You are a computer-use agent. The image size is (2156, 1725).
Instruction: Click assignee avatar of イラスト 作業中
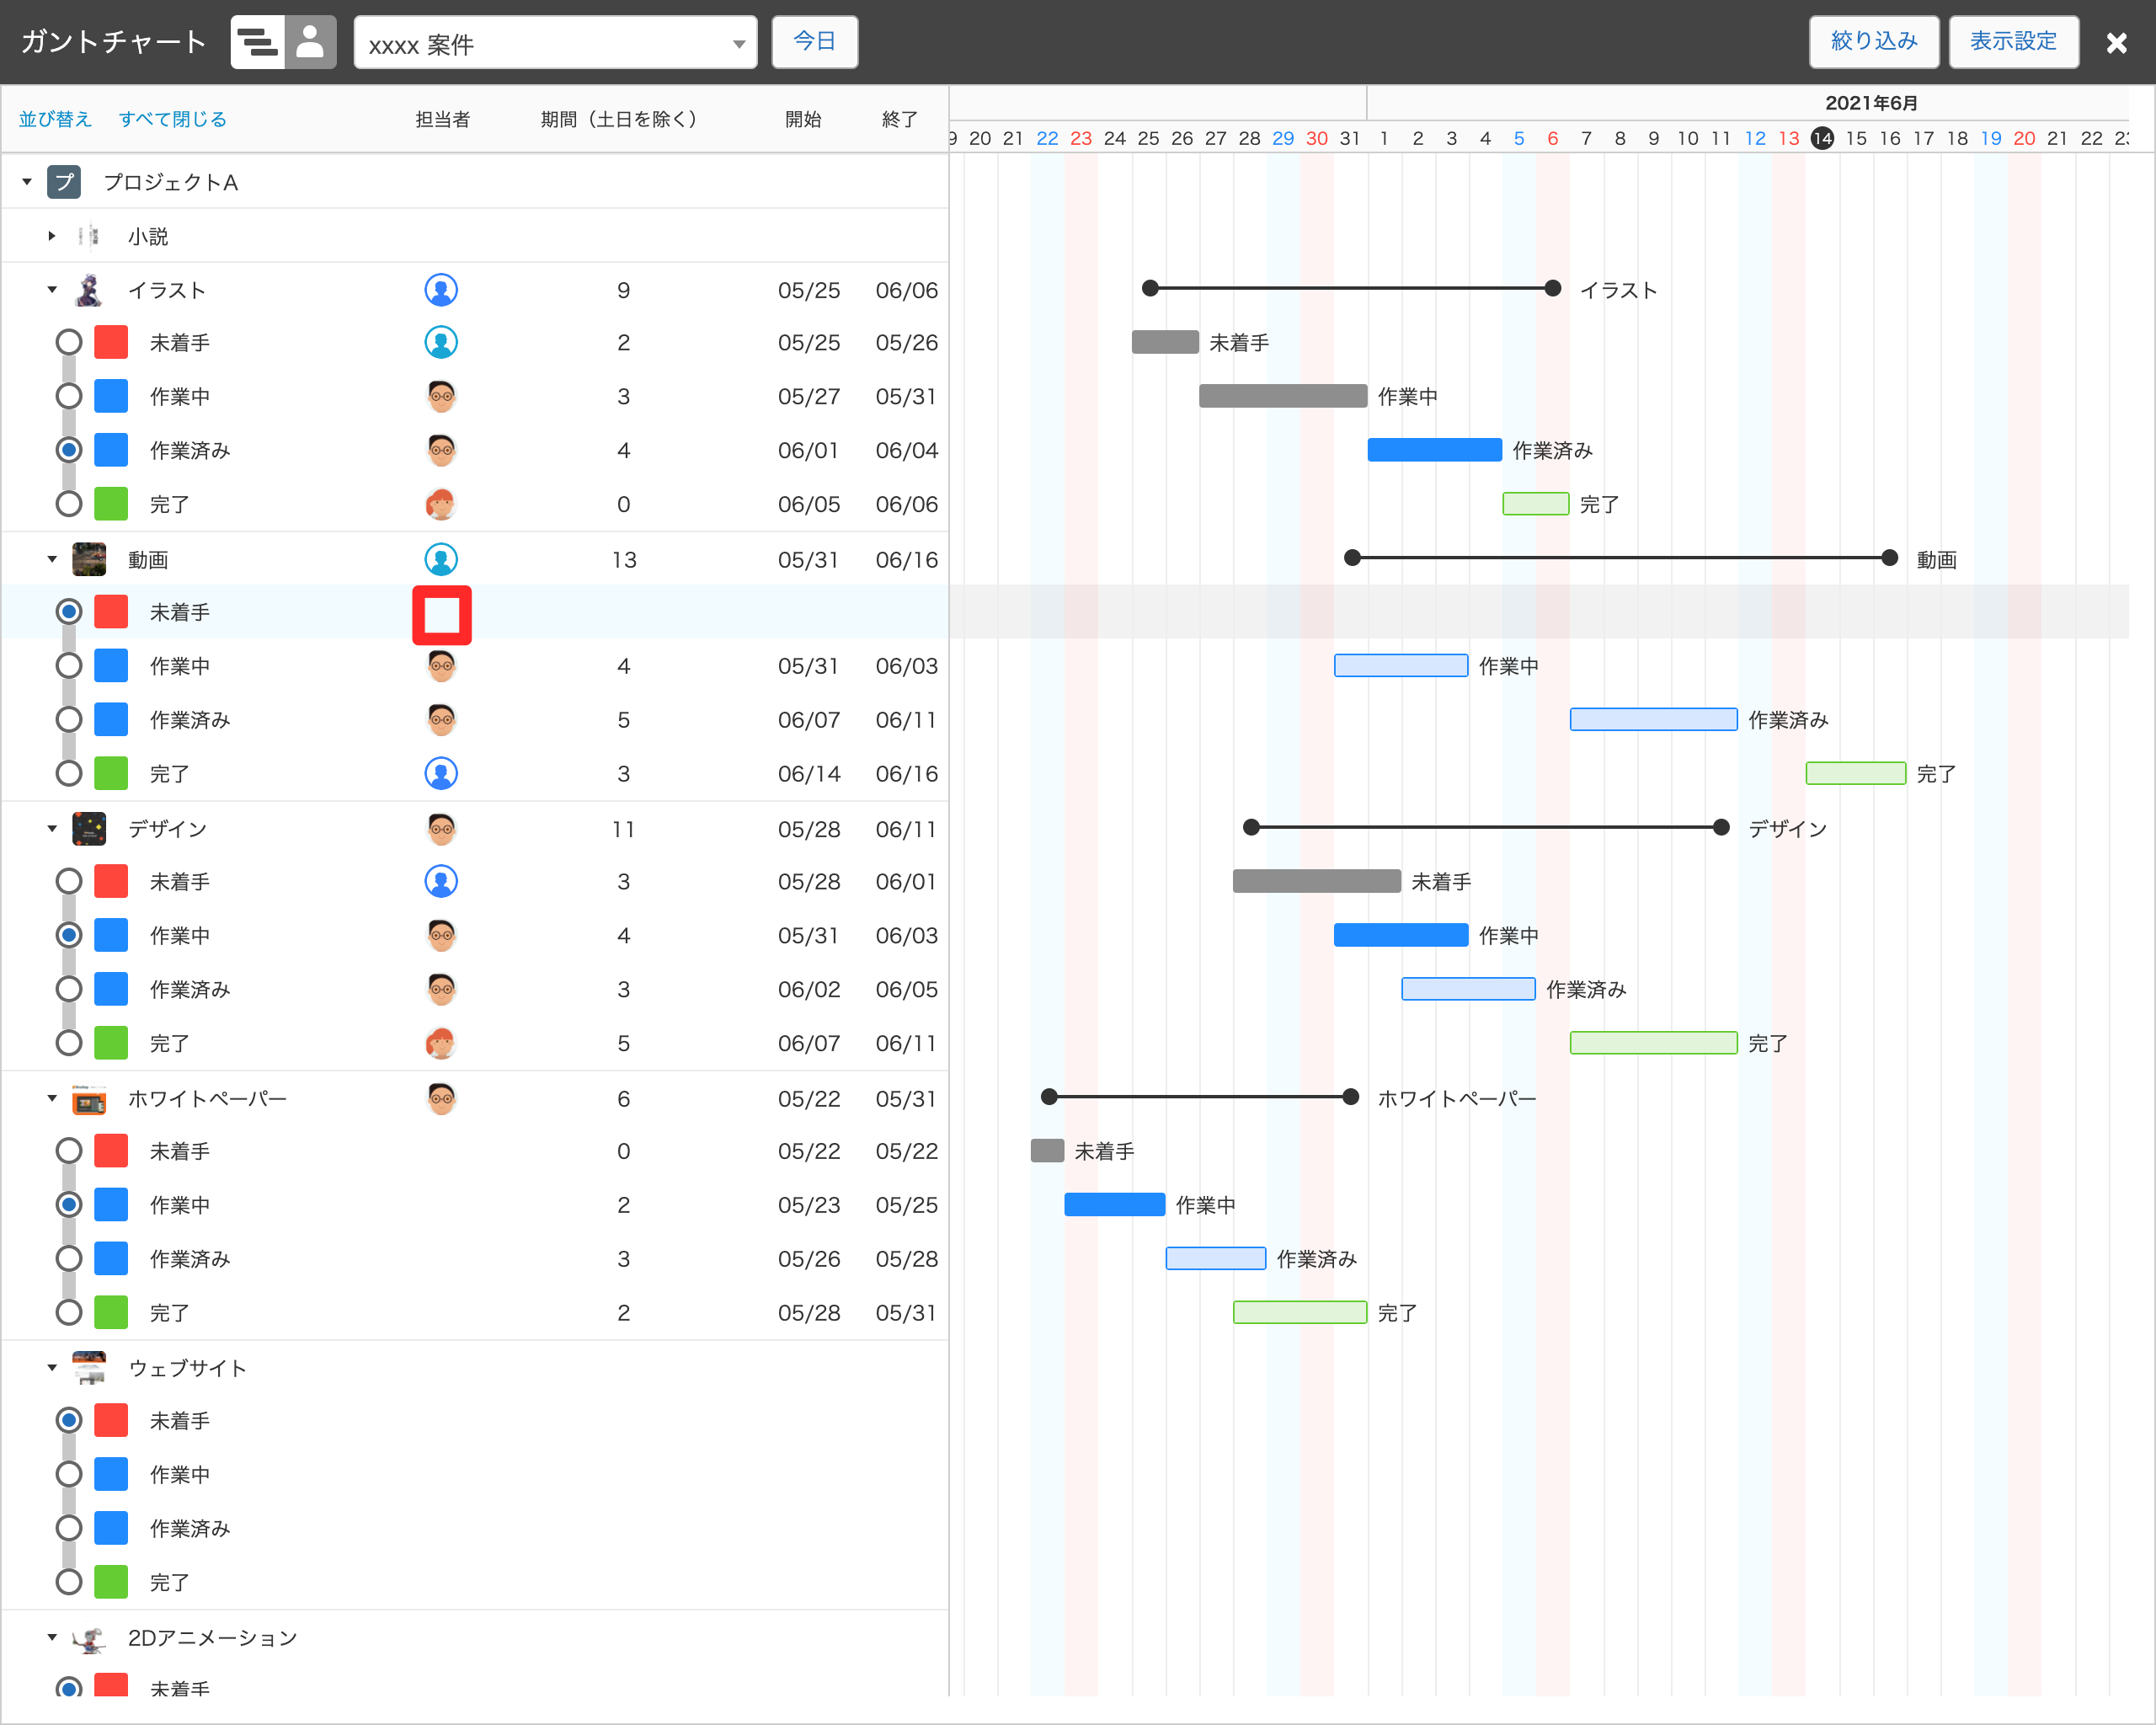[x=441, y=396]
